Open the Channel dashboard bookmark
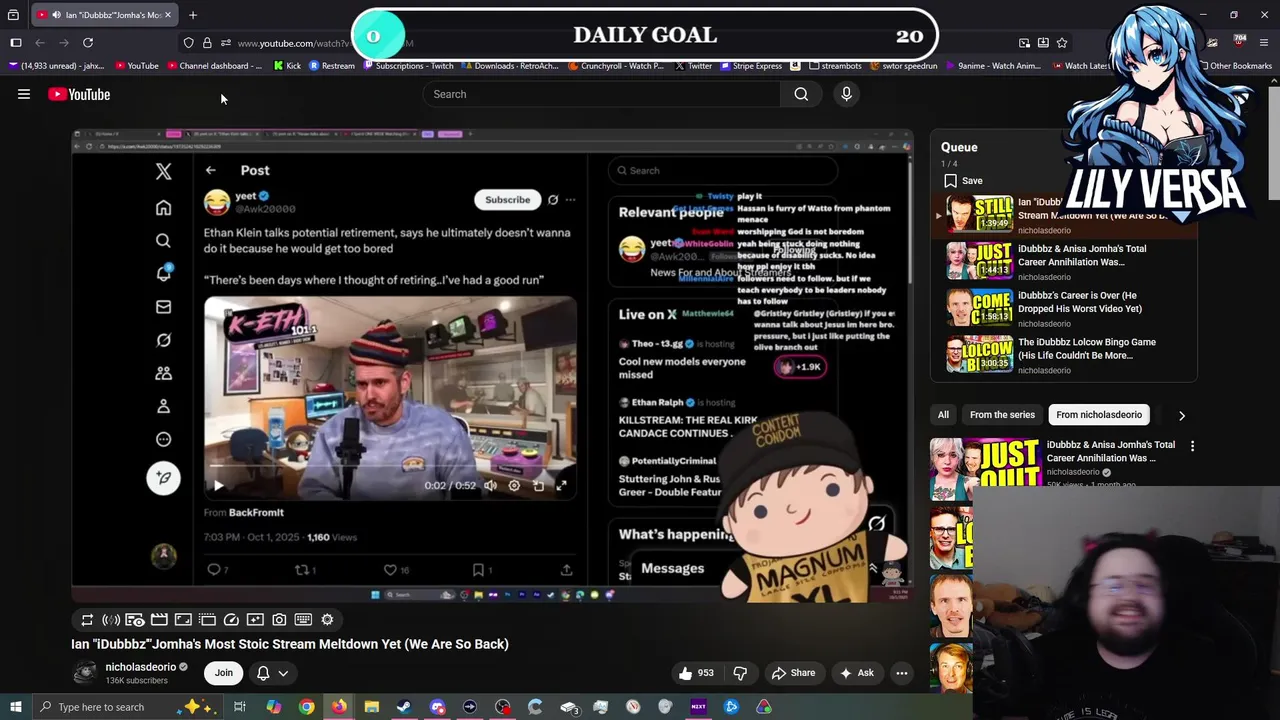This screenshot has height=720, width=1280. [214, 66]
